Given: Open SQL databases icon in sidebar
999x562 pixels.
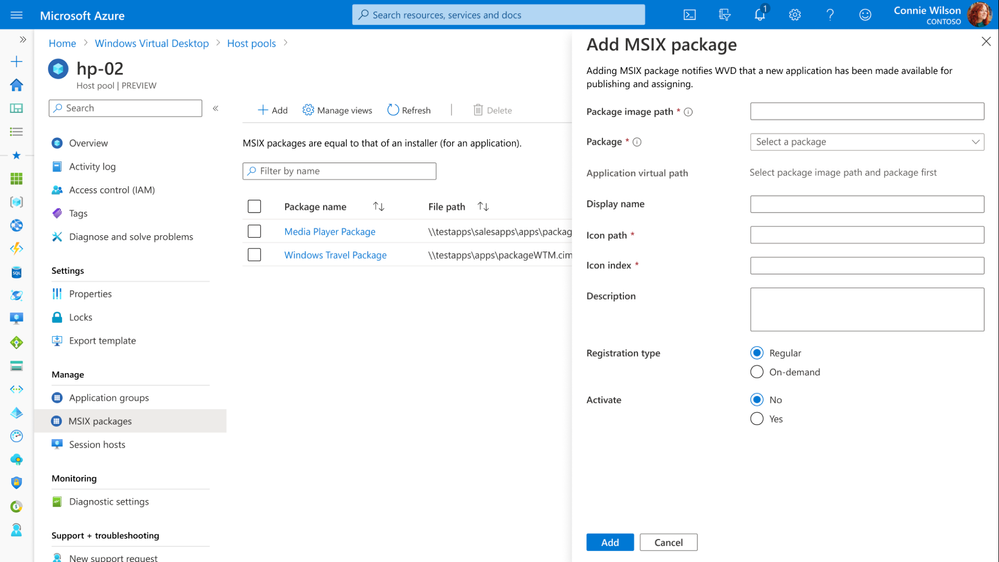Looking at the screenshot, I should point(17,272).
